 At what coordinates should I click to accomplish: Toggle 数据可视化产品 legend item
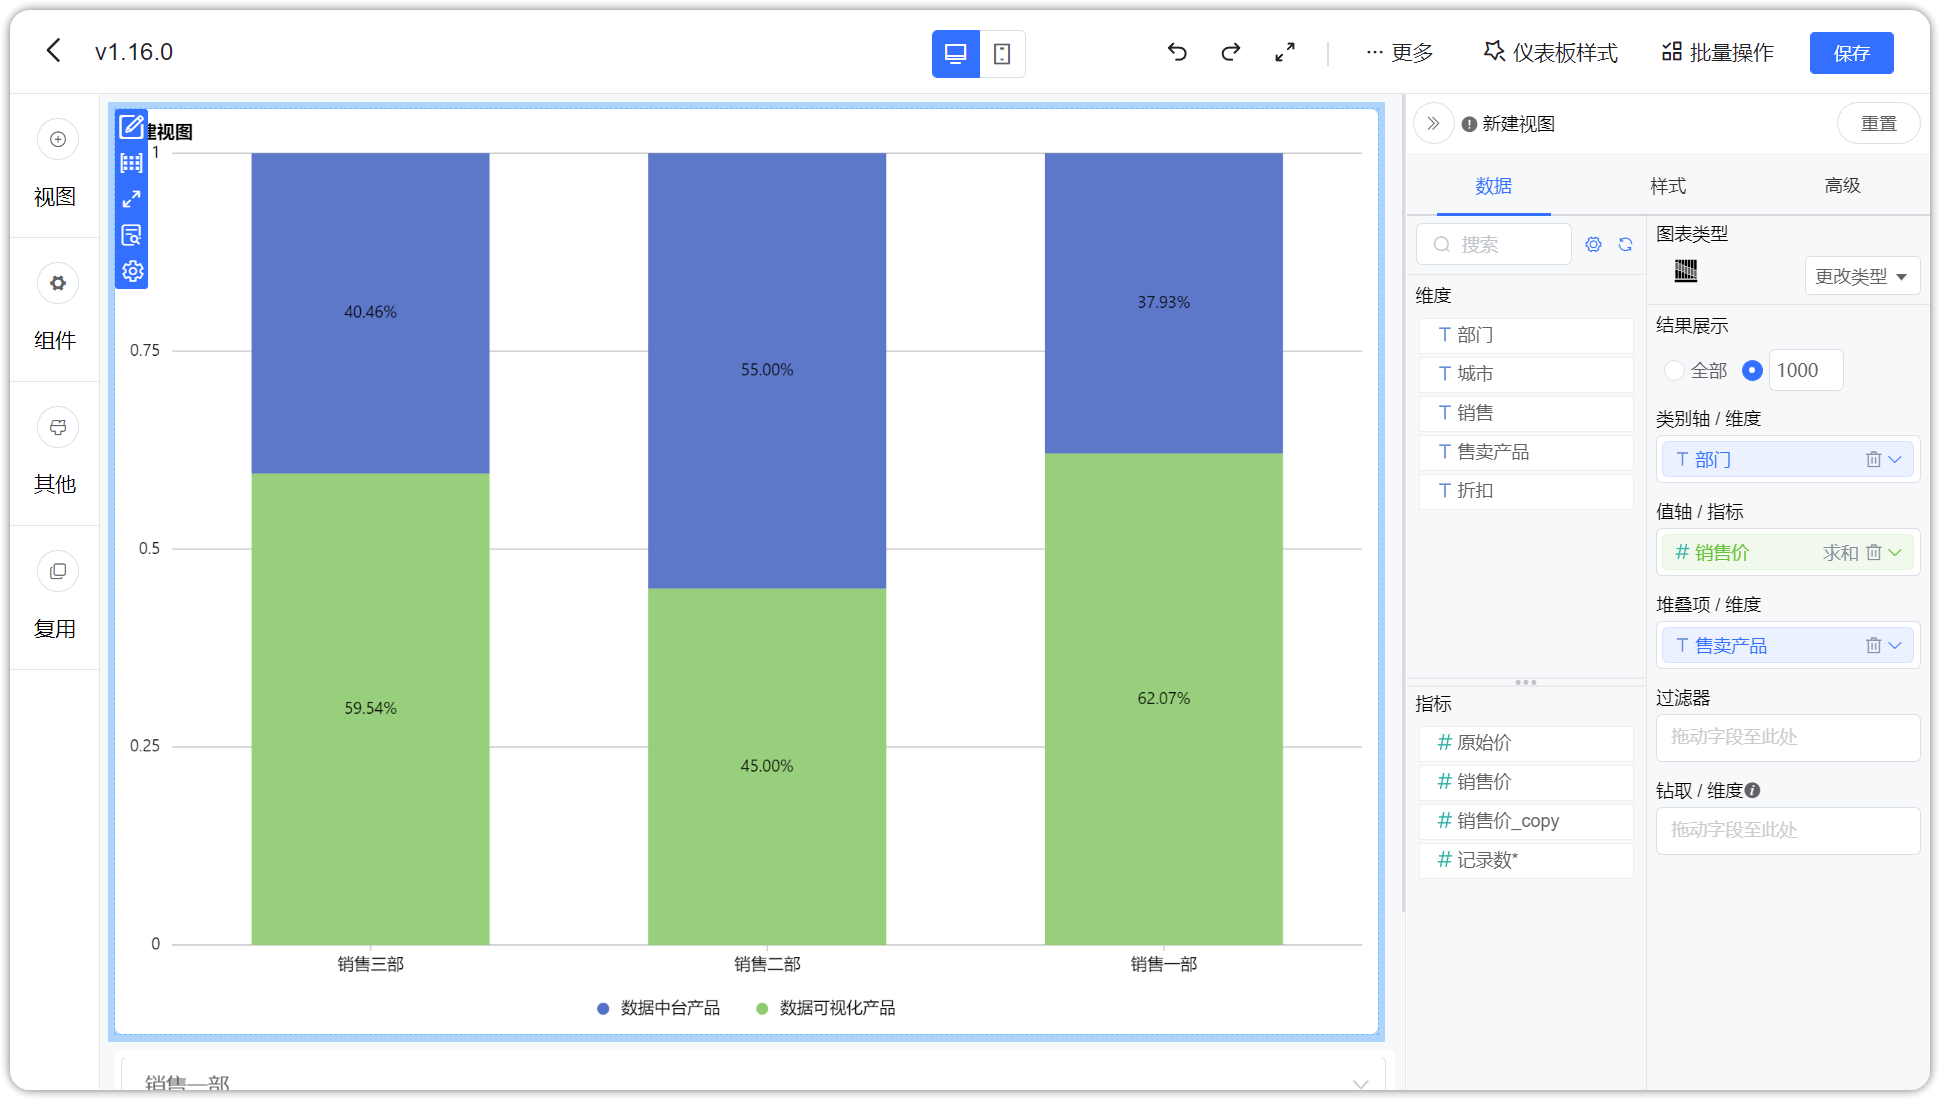coord(826,1008)
